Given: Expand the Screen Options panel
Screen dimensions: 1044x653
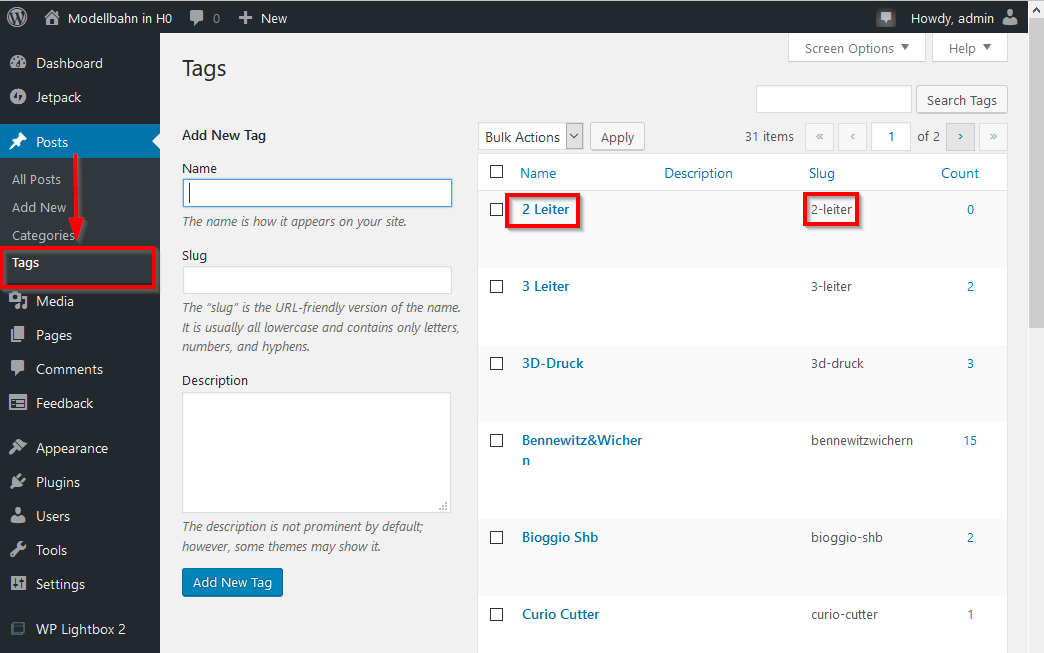Looking at the screenshot, I should [856, 48].
